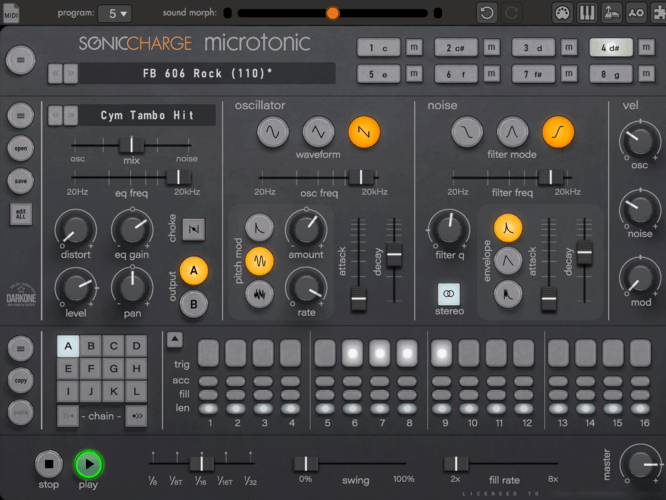
Task: Open the program number dropdown
Action: (115, 14)
